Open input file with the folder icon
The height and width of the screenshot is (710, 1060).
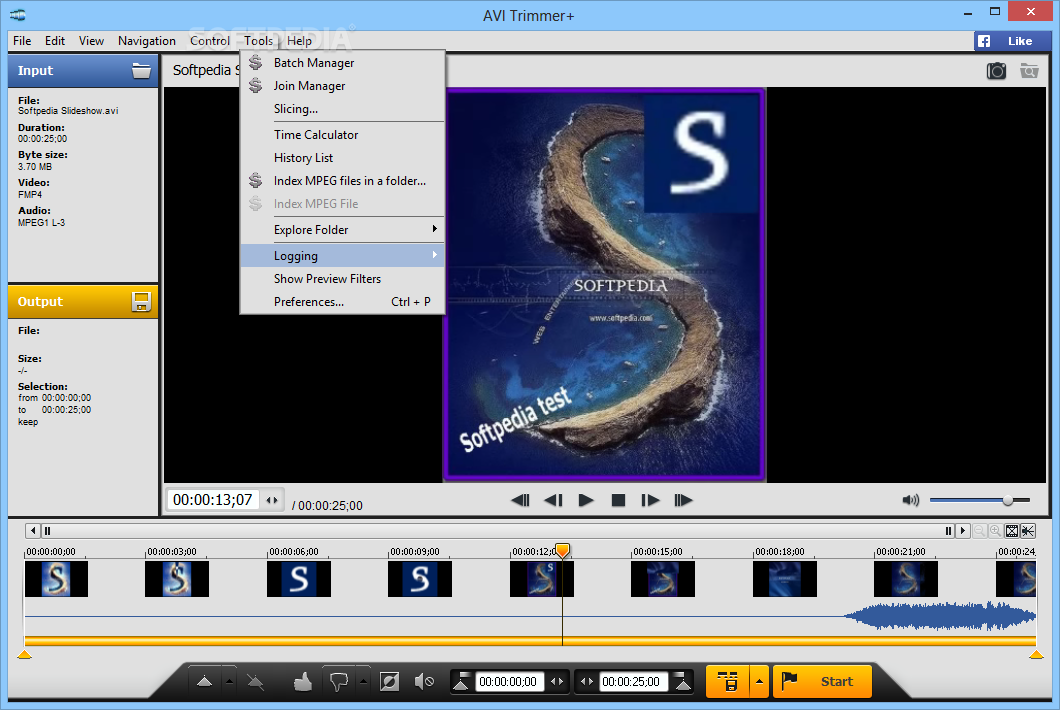[x=141, y=70]
